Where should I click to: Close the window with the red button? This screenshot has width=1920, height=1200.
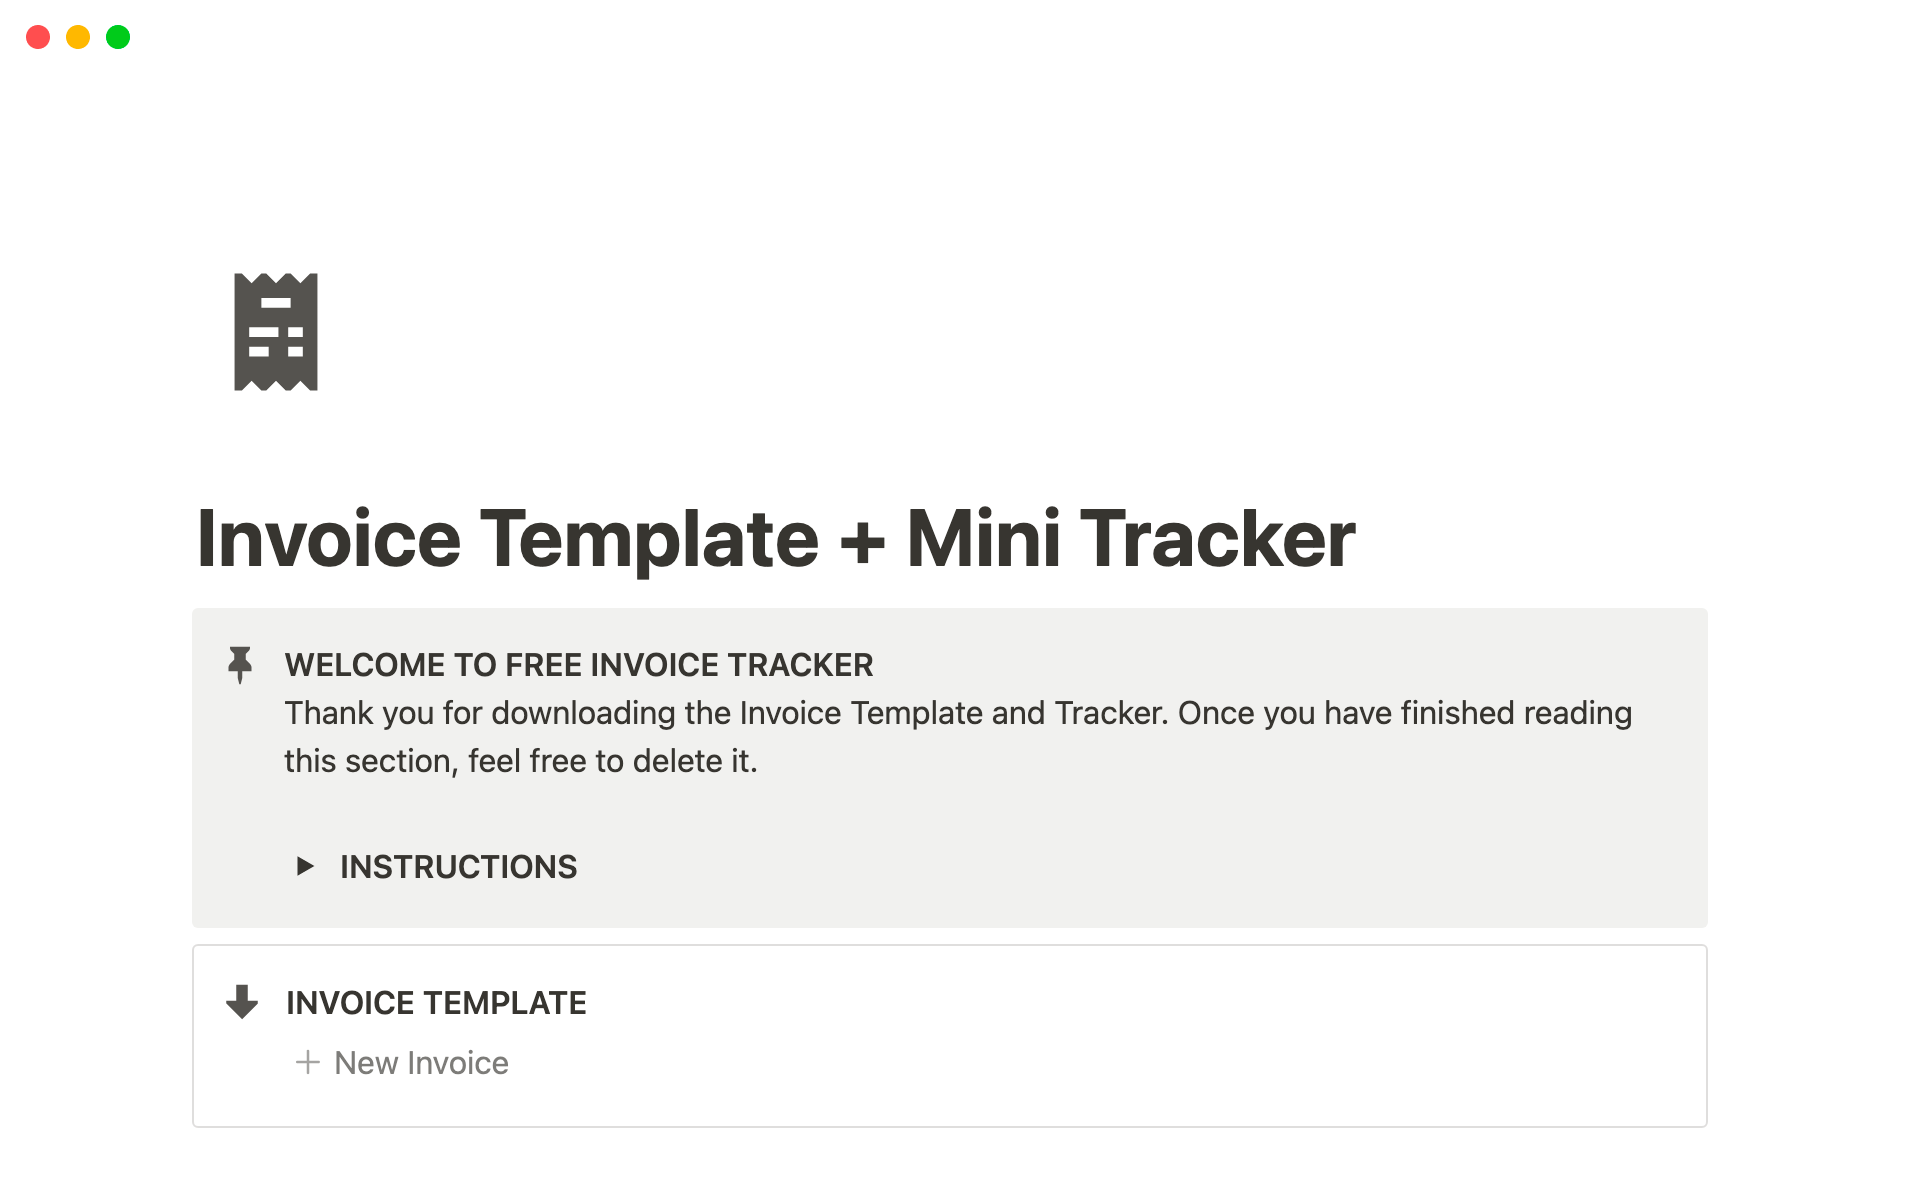(38, 37)
